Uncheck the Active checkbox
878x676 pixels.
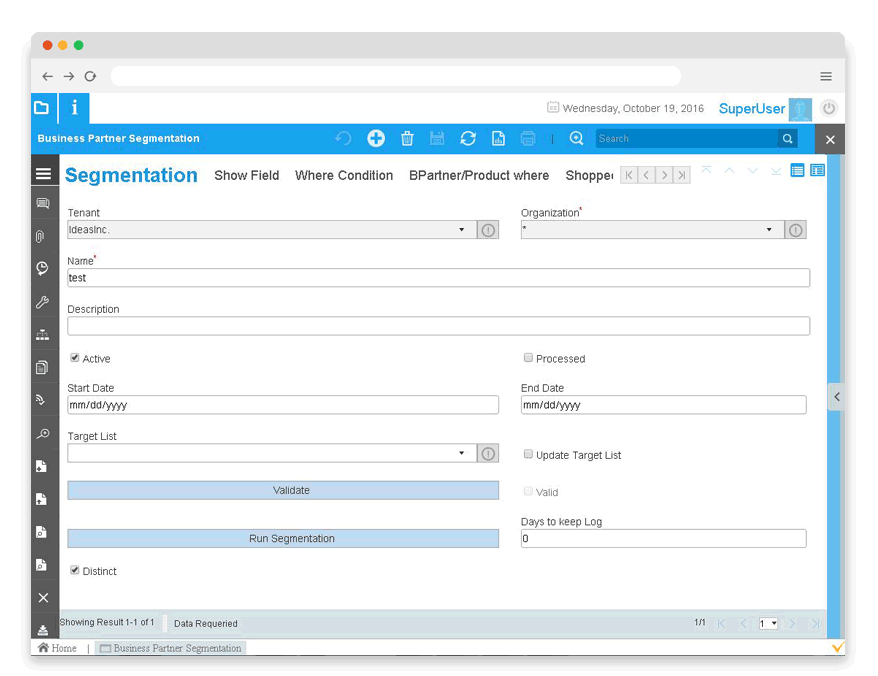point(75,358)
